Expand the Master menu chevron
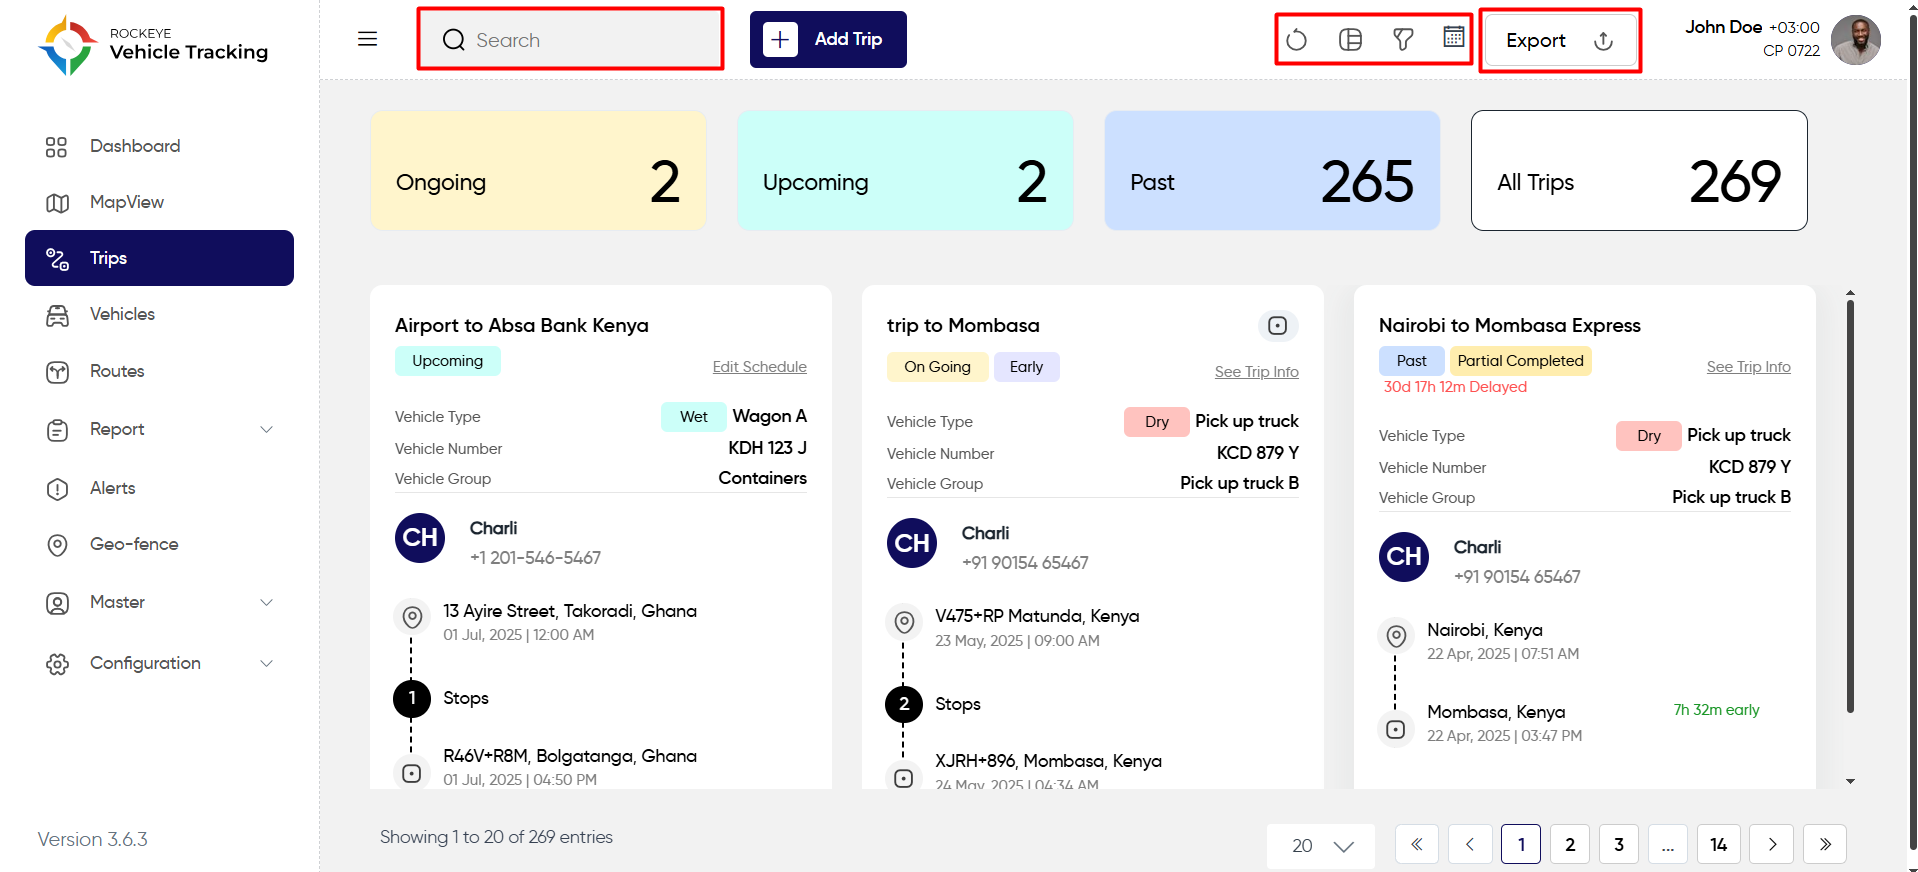This screenshot has height=872, width=1918. [x=266, y=603]
